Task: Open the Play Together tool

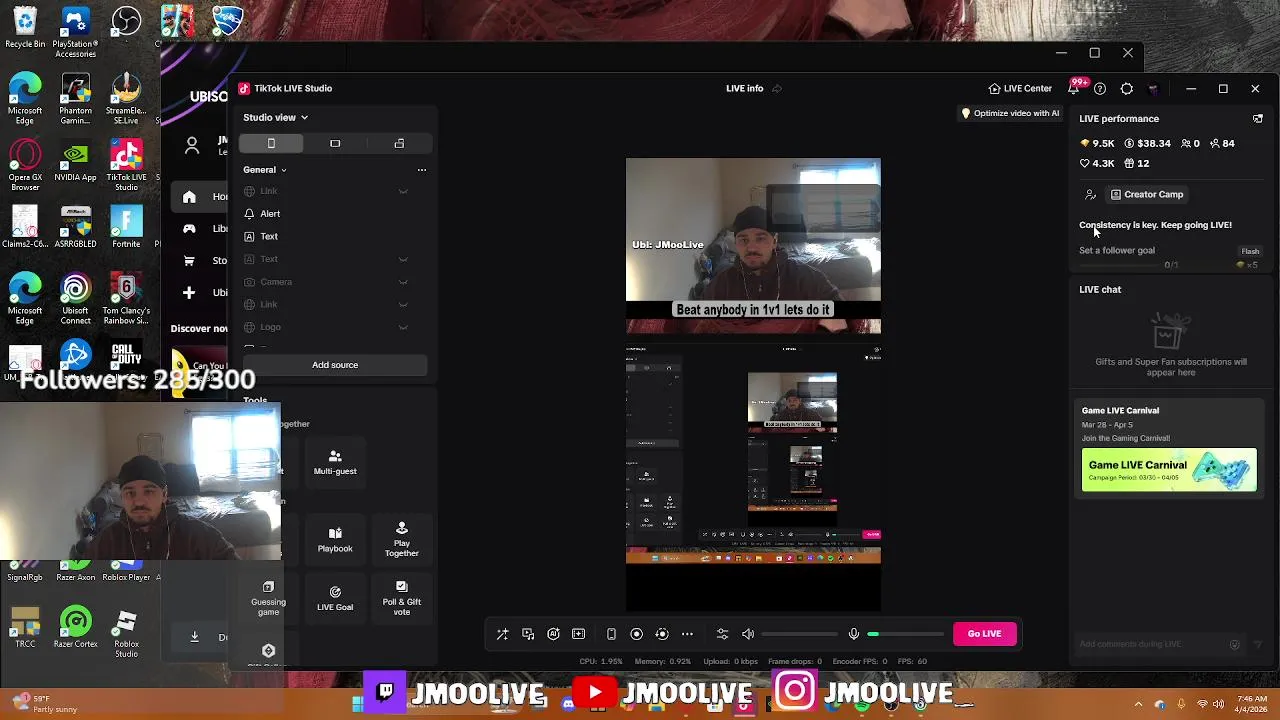Action: pyautogui.click(x=401, y=540)
